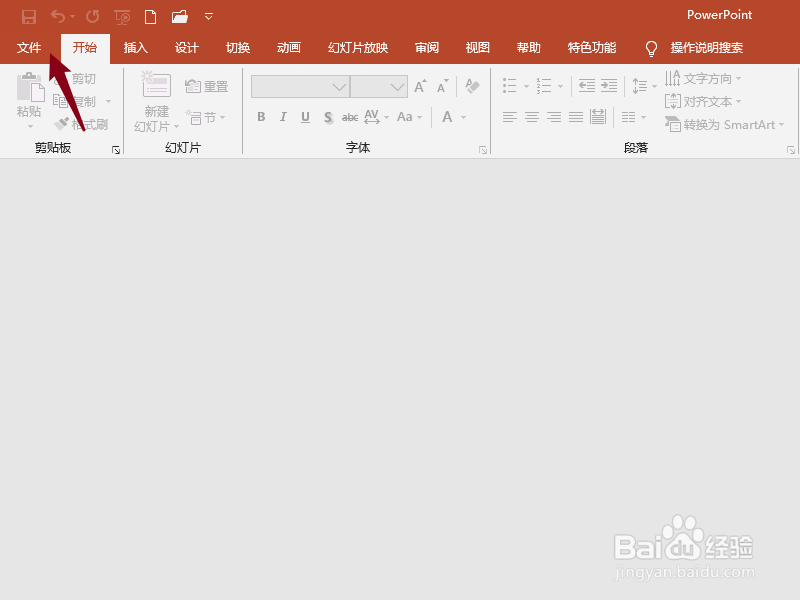This screenshot has height=600, width=800.
Task: Switch to the 插入 (Insert) tab
Action: 136,48
